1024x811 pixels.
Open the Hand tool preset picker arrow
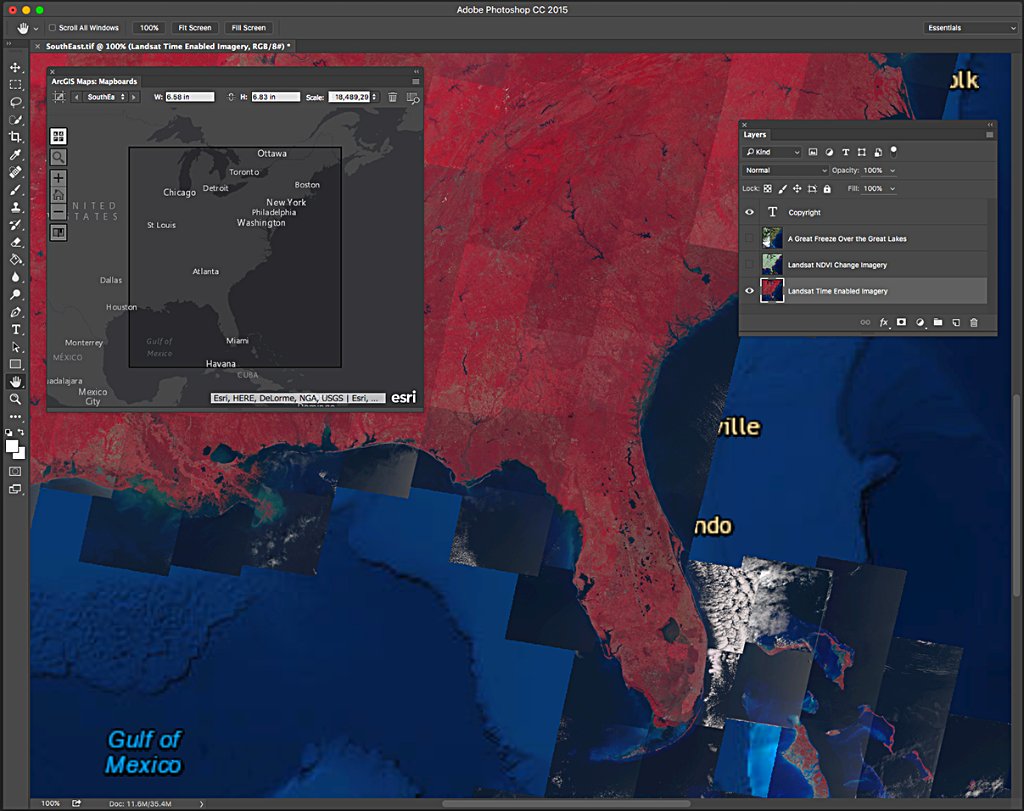(35, 29)
